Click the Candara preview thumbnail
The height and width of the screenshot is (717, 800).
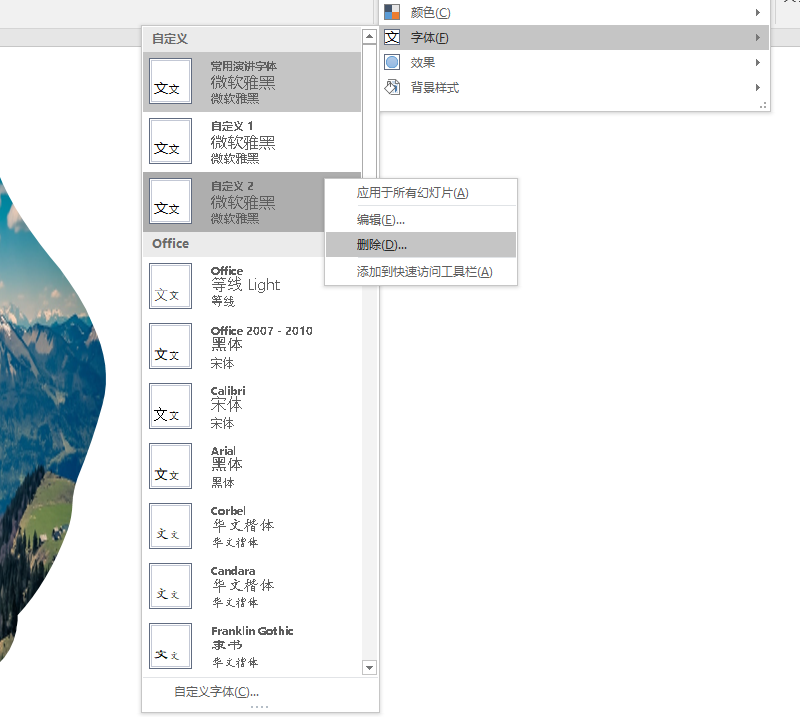coord(170,586)
